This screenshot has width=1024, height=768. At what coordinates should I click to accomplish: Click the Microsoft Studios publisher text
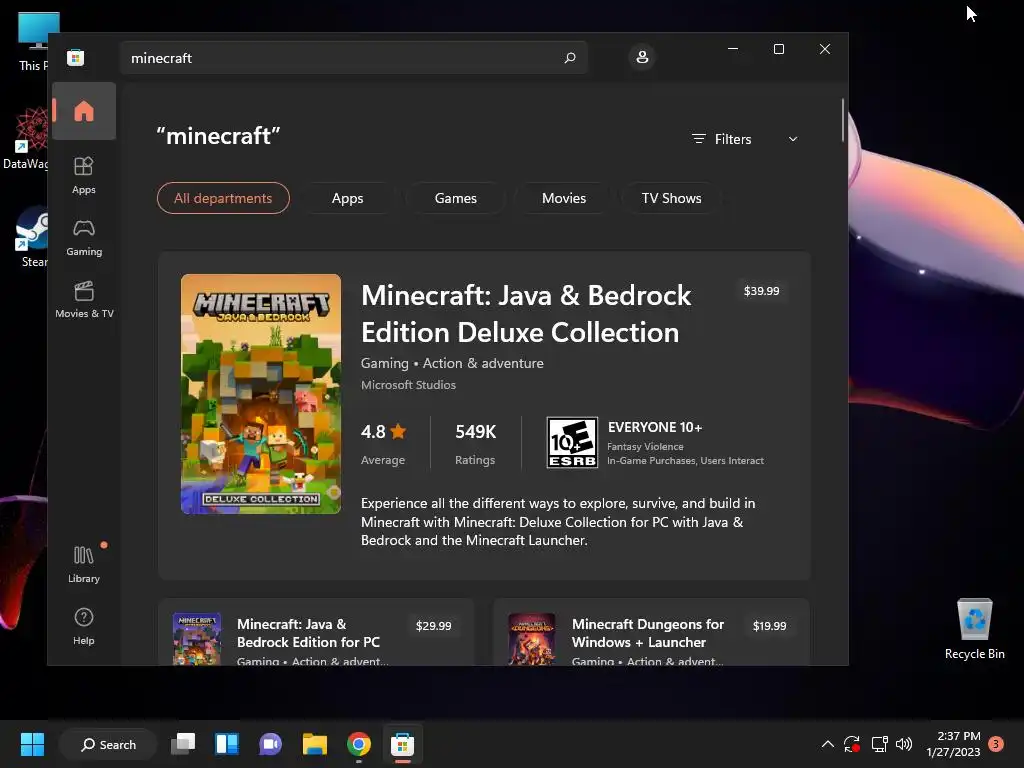point(409,385)
